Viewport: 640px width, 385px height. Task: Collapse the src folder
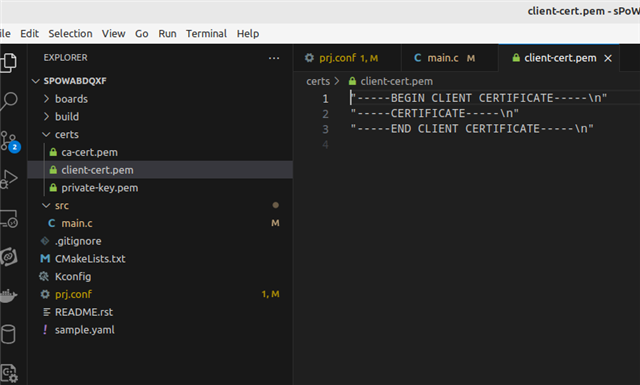pyautogui.click(x=46, y=205)
